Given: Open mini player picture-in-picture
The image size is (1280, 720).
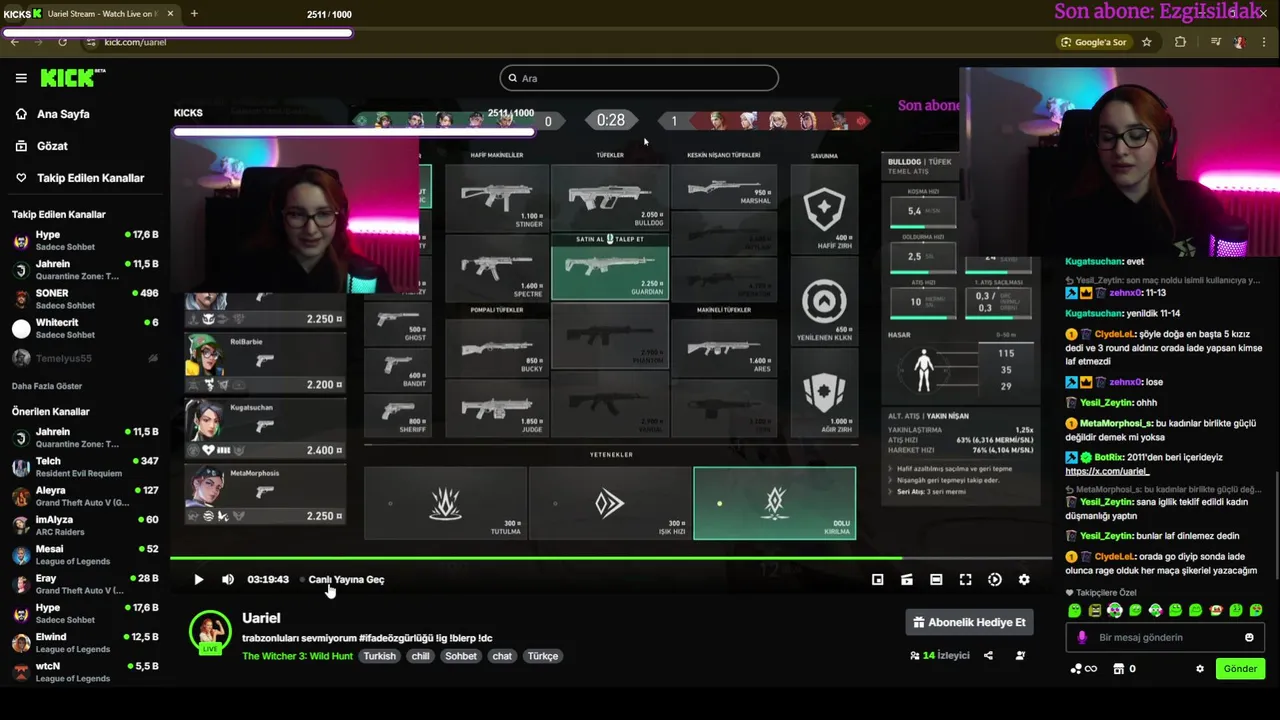Looking at the screenshot, I should (x=877, y=579).
